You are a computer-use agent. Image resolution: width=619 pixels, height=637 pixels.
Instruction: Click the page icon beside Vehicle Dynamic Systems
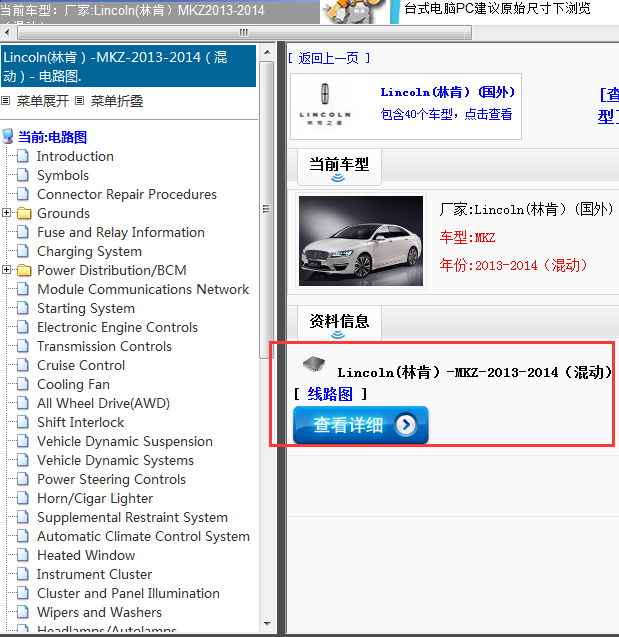click(23, 460)
